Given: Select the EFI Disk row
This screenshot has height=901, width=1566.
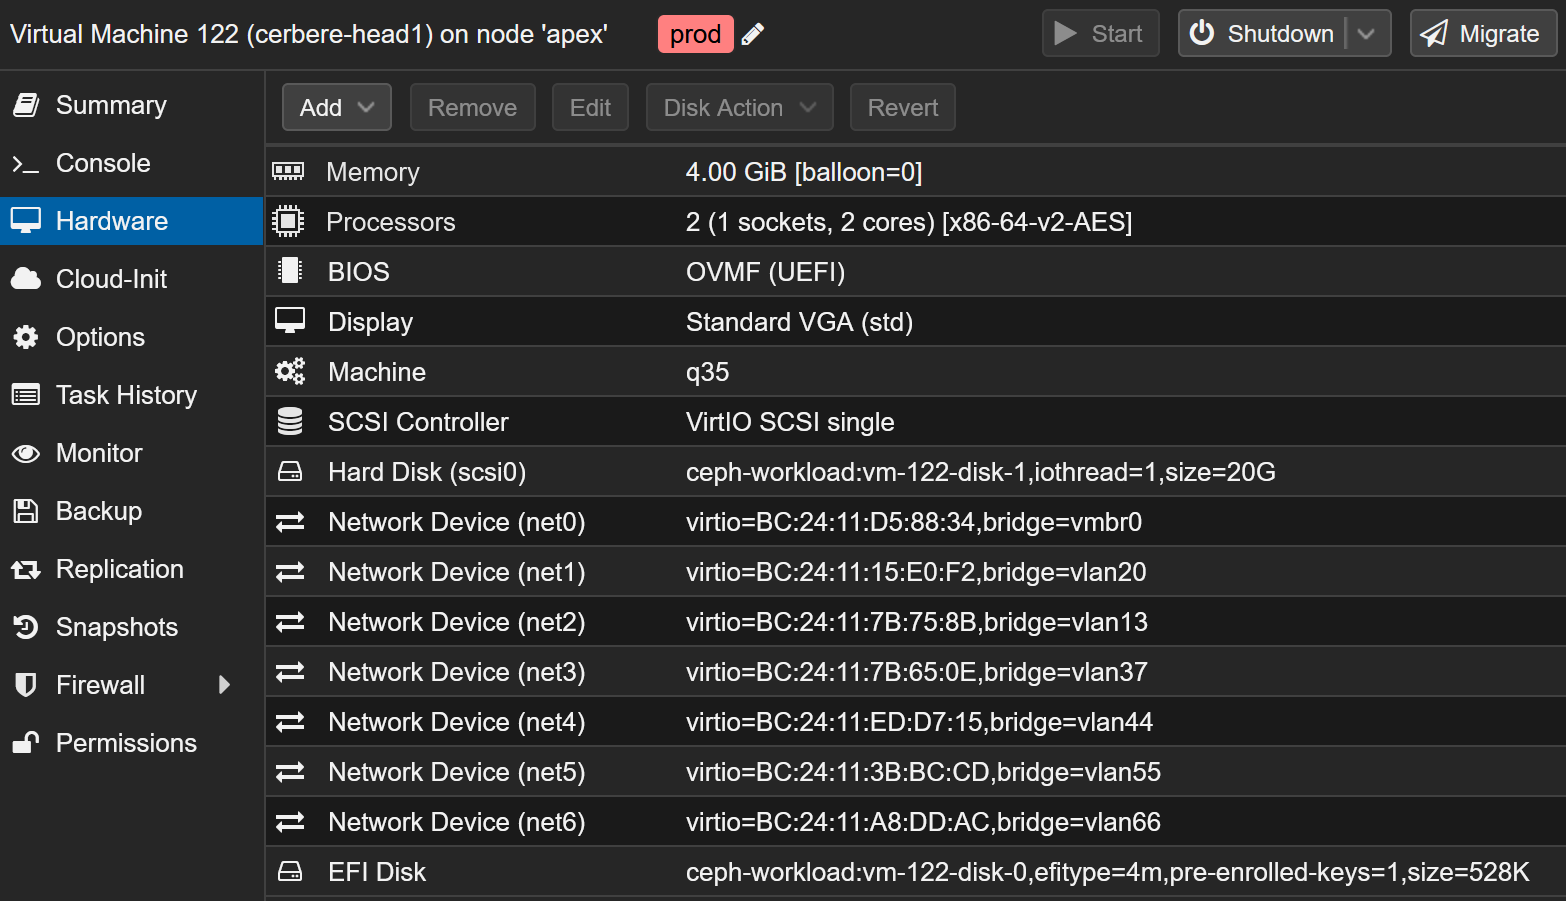Looking at the screenshot, I should 900,872.
